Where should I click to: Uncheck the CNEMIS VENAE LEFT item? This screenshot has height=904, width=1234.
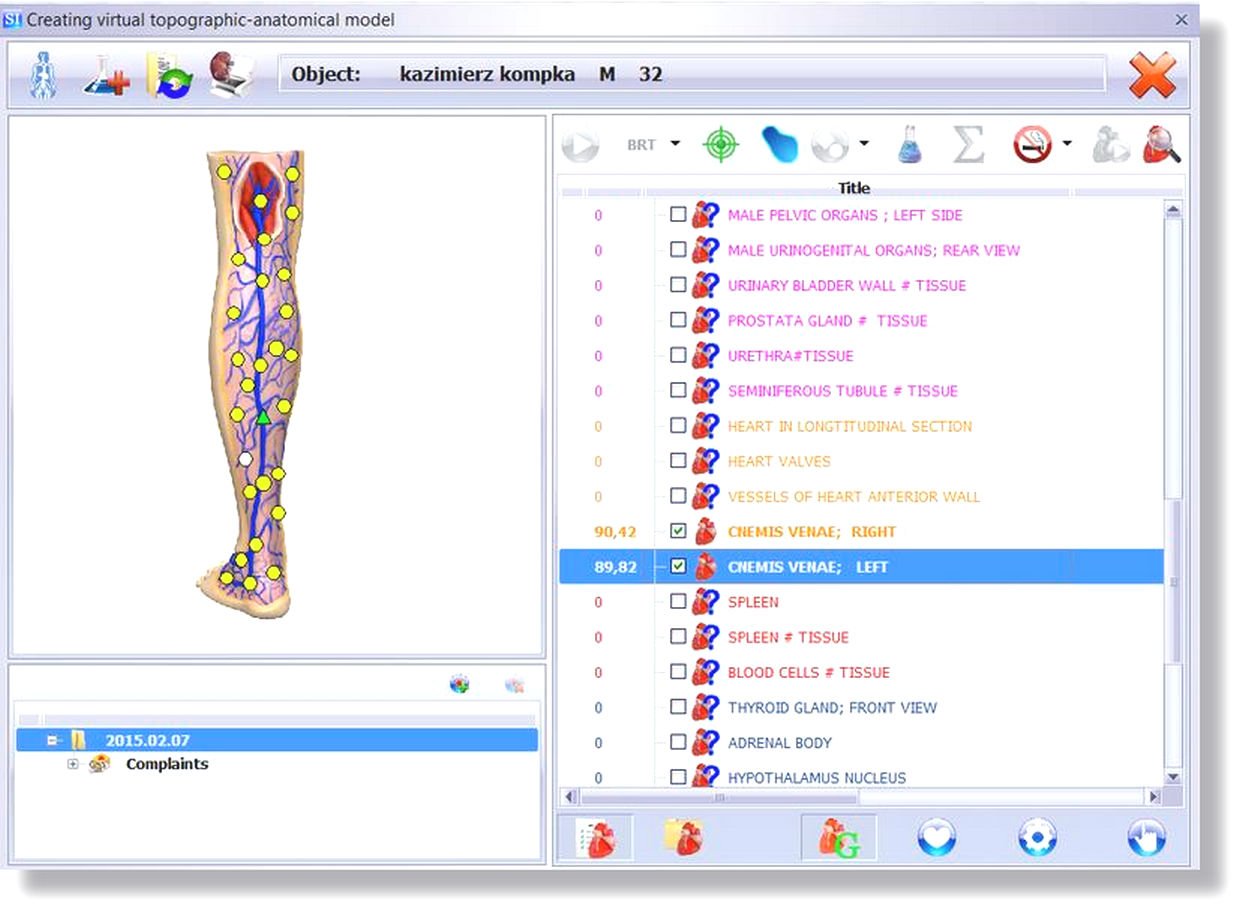pos(677,566)
